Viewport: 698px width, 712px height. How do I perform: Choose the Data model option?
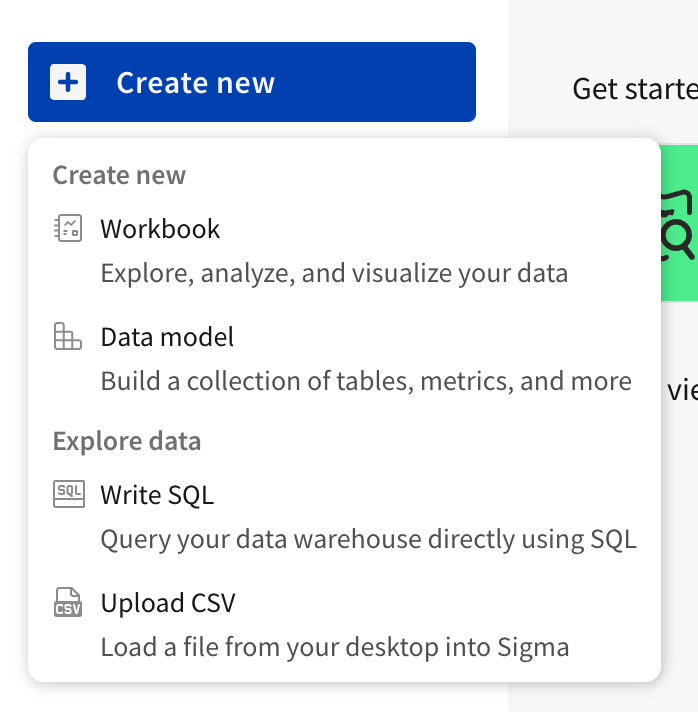pyautogui.click(x=167, y=337)
